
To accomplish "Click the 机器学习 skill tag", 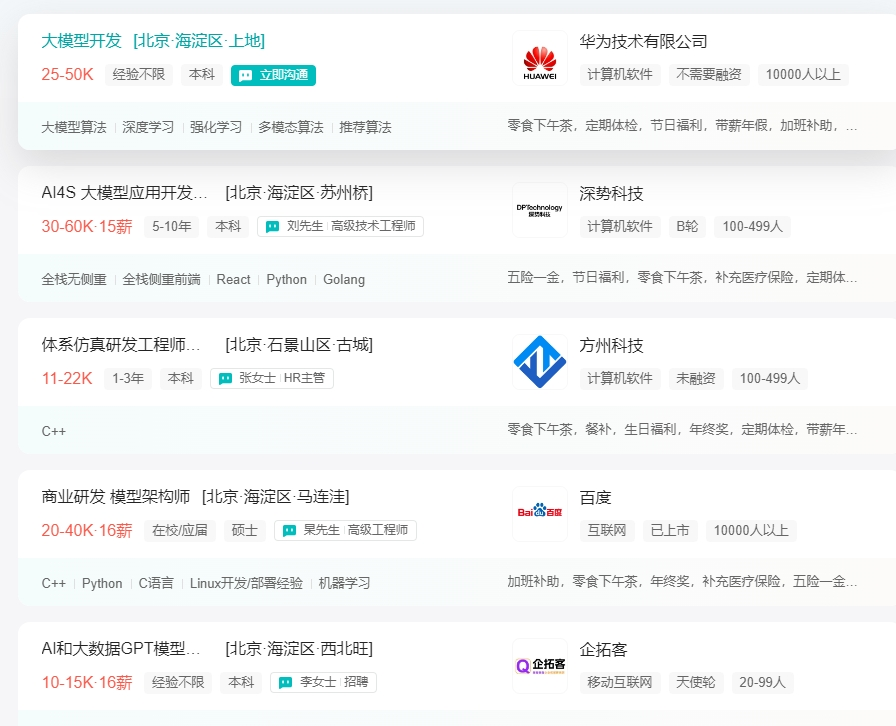I will tap(344, 584).
